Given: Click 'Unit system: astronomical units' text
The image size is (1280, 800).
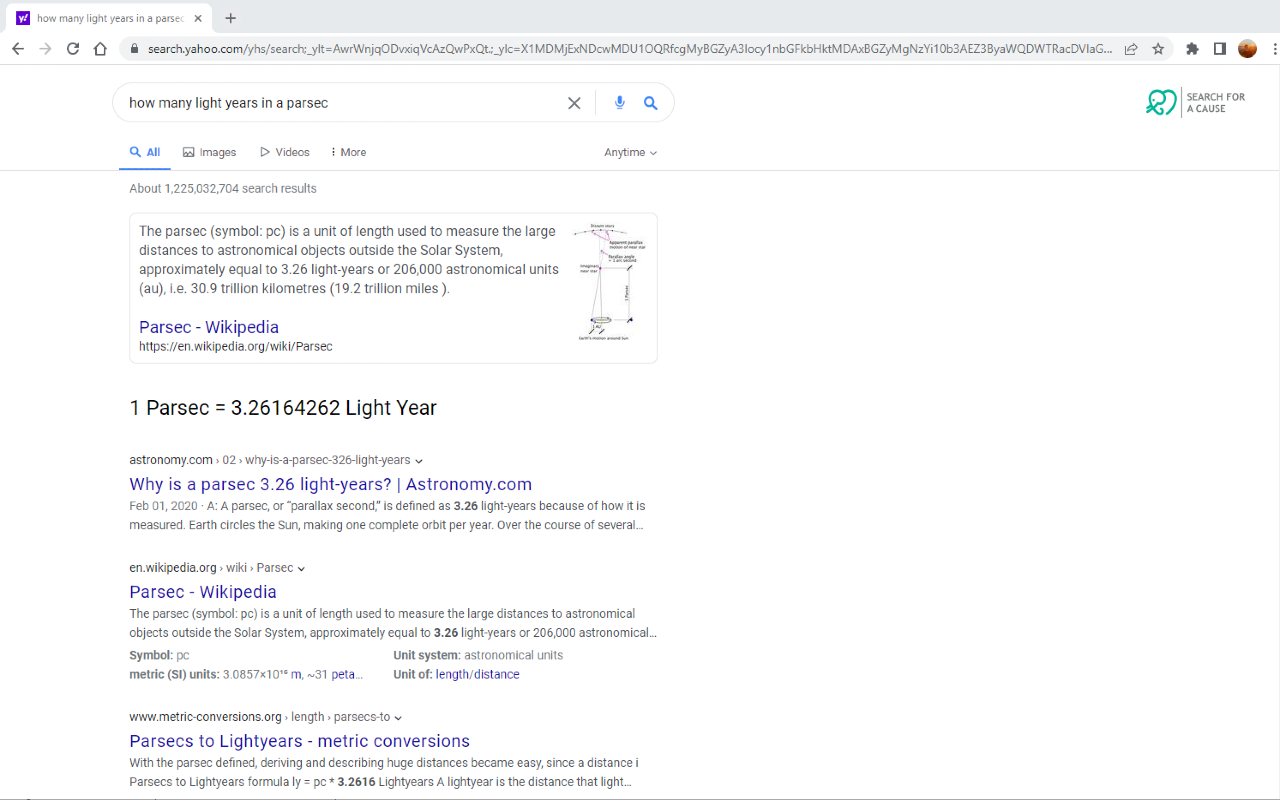Looking at the screenshot, I should pyautogui.click(x=478, y=655).
